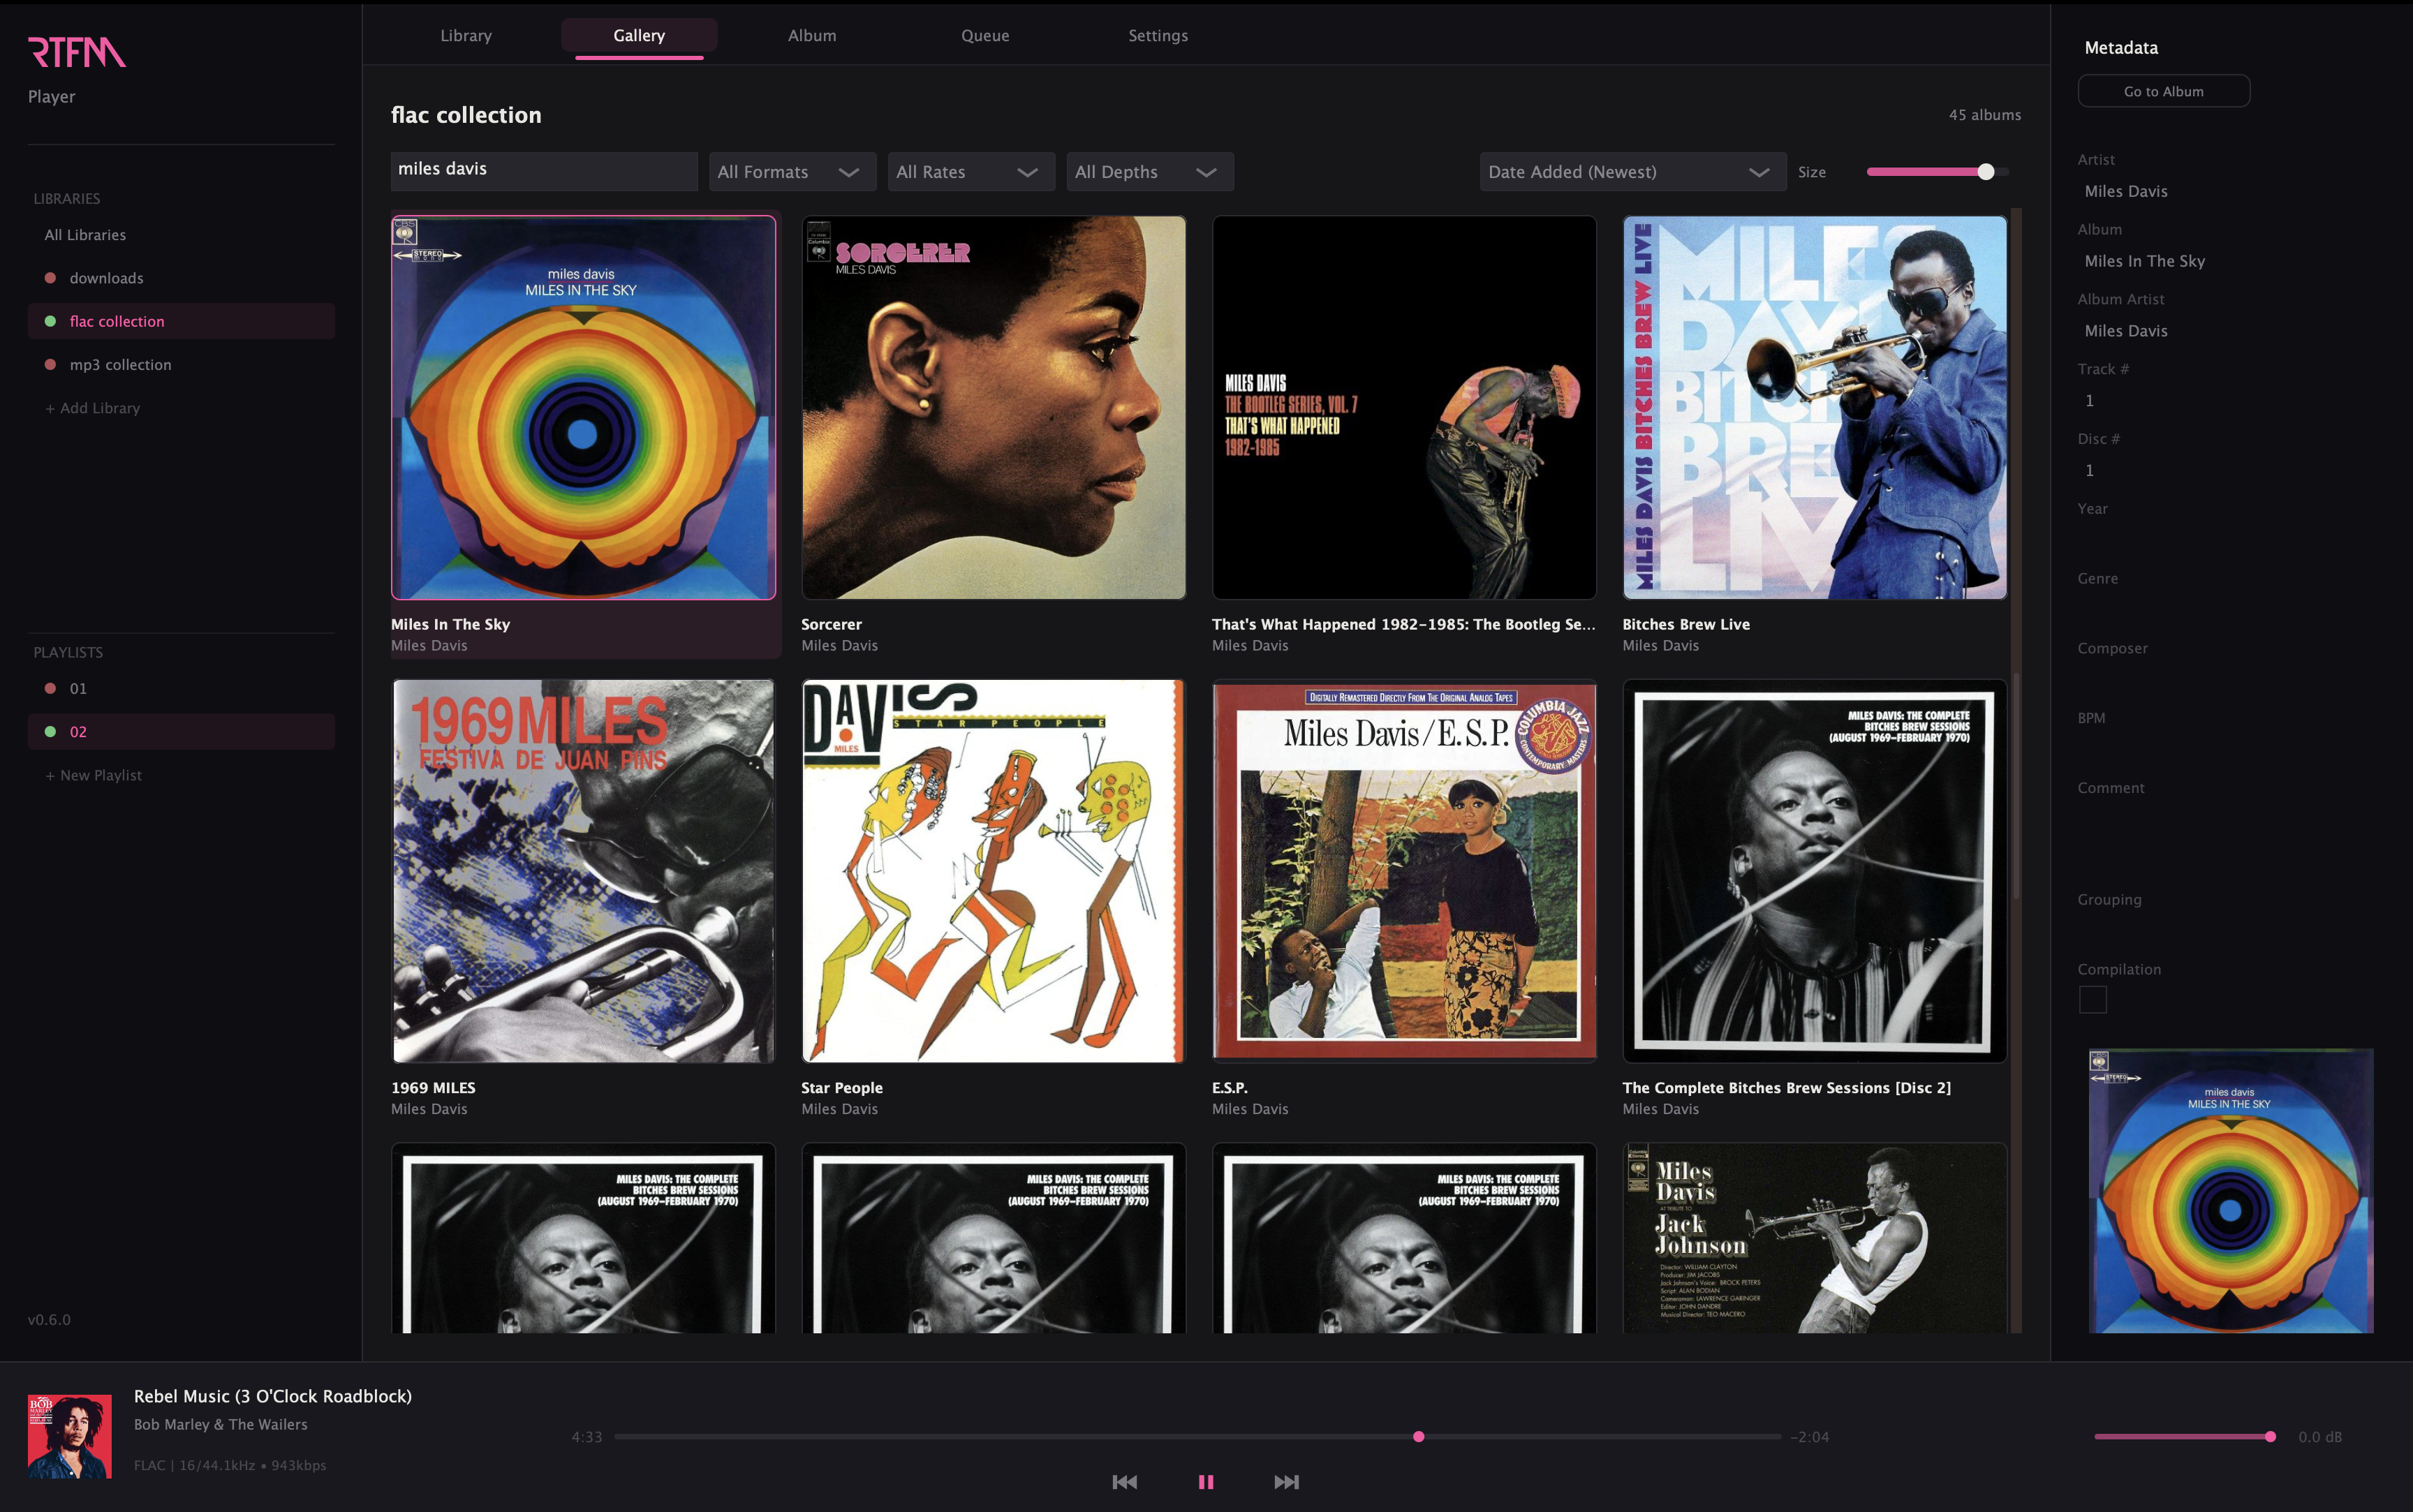The height and width of the screenshot is (1512, 2413).
Task: Click the red dot beside downloads library
Action: pos(50,278)
